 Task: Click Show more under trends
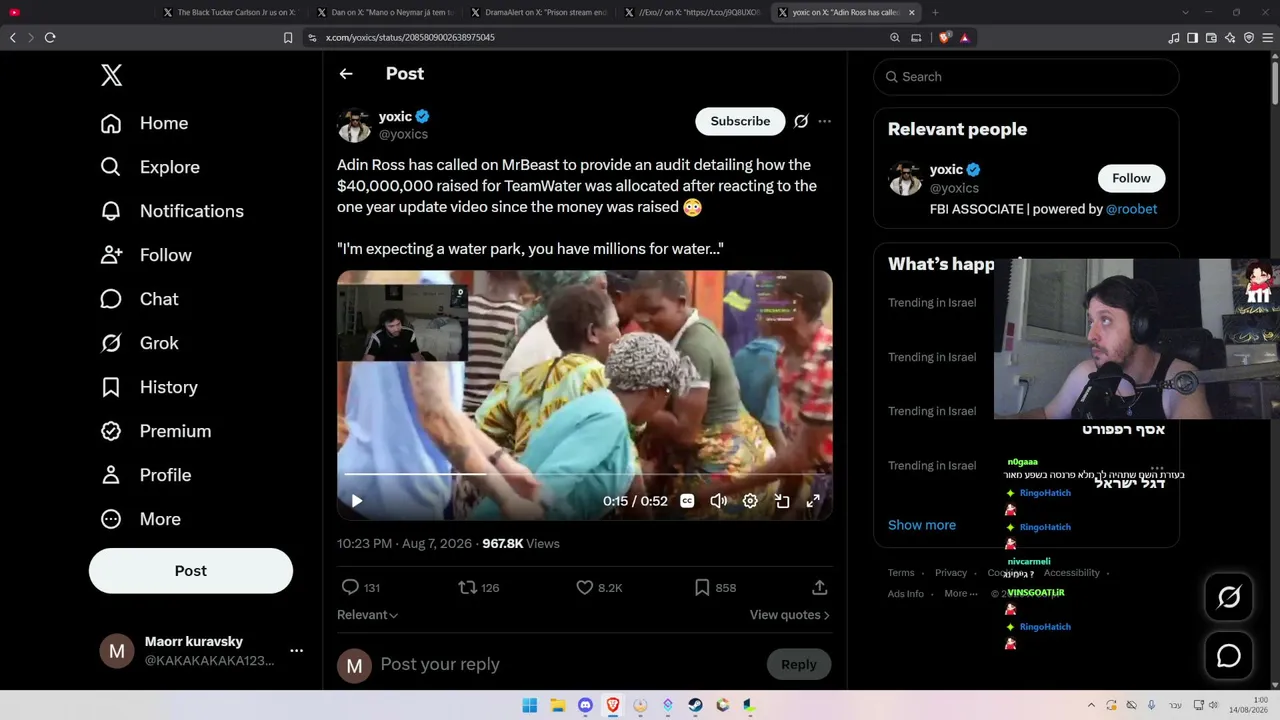pyautogui.click(x=922, y=525)
